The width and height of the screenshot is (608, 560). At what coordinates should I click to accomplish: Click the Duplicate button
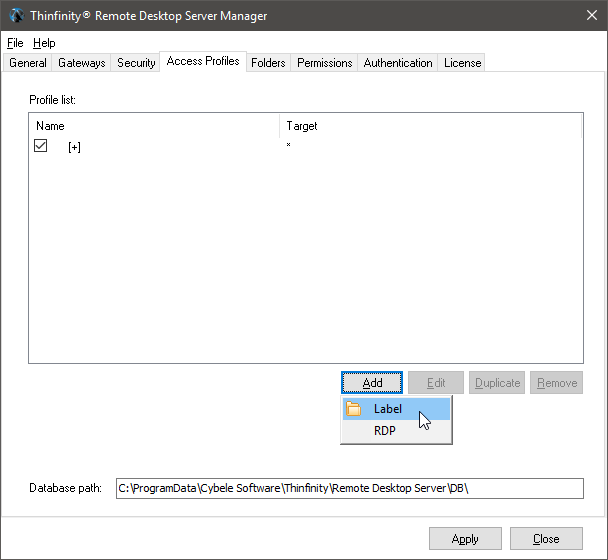coord(497,383)
